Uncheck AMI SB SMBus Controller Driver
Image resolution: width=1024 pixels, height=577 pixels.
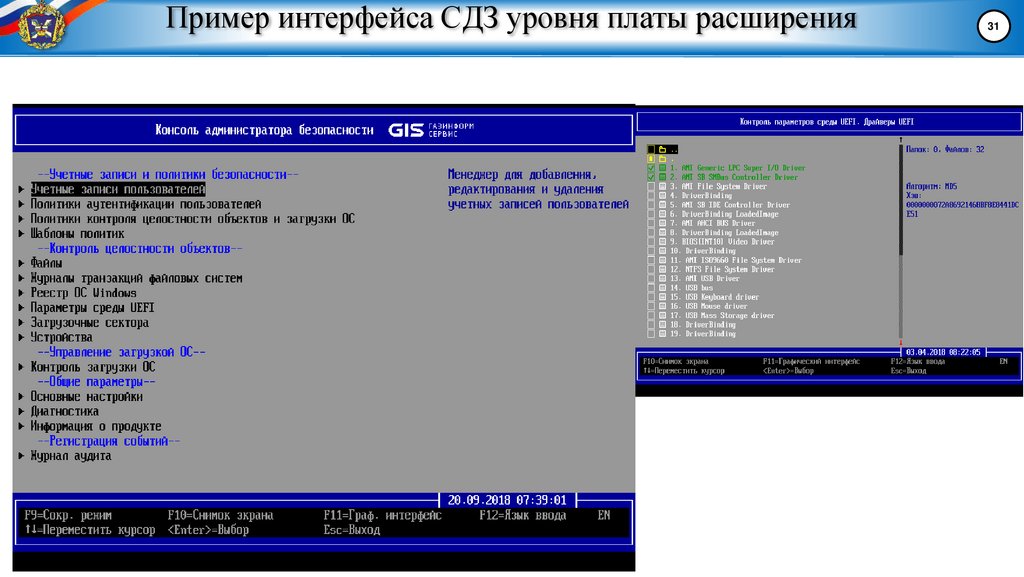click(651, 176)
